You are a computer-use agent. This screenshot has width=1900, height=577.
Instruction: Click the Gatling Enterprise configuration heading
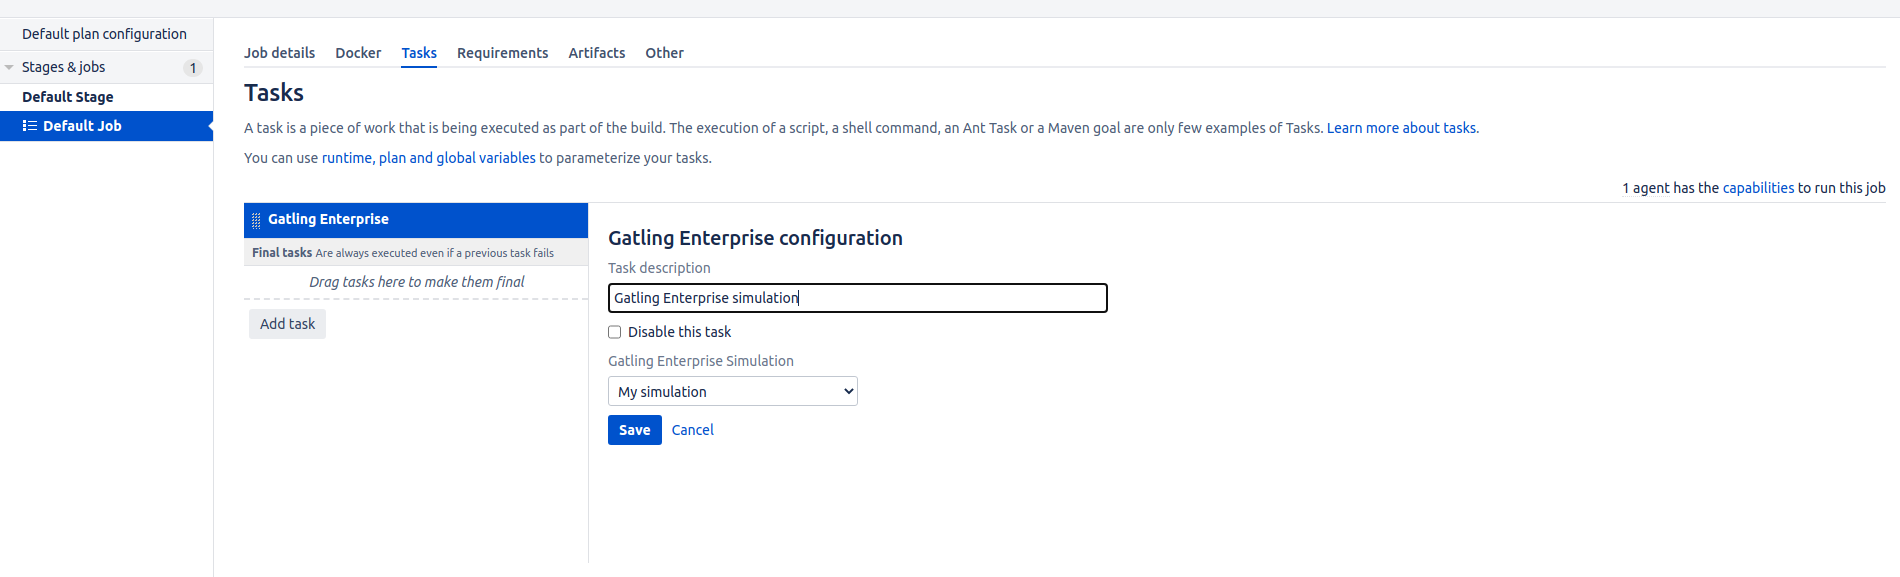click(755, 238)
